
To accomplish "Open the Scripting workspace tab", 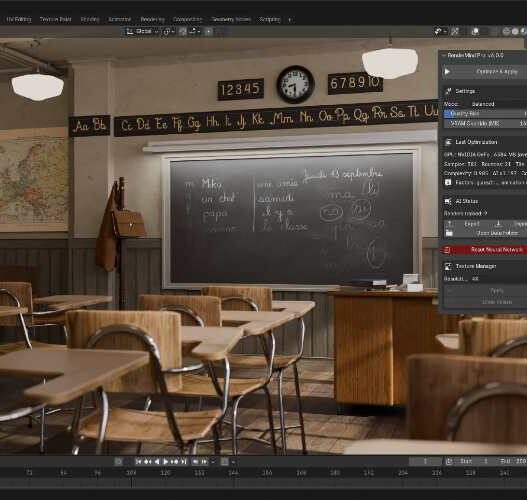I will (270, 19).
